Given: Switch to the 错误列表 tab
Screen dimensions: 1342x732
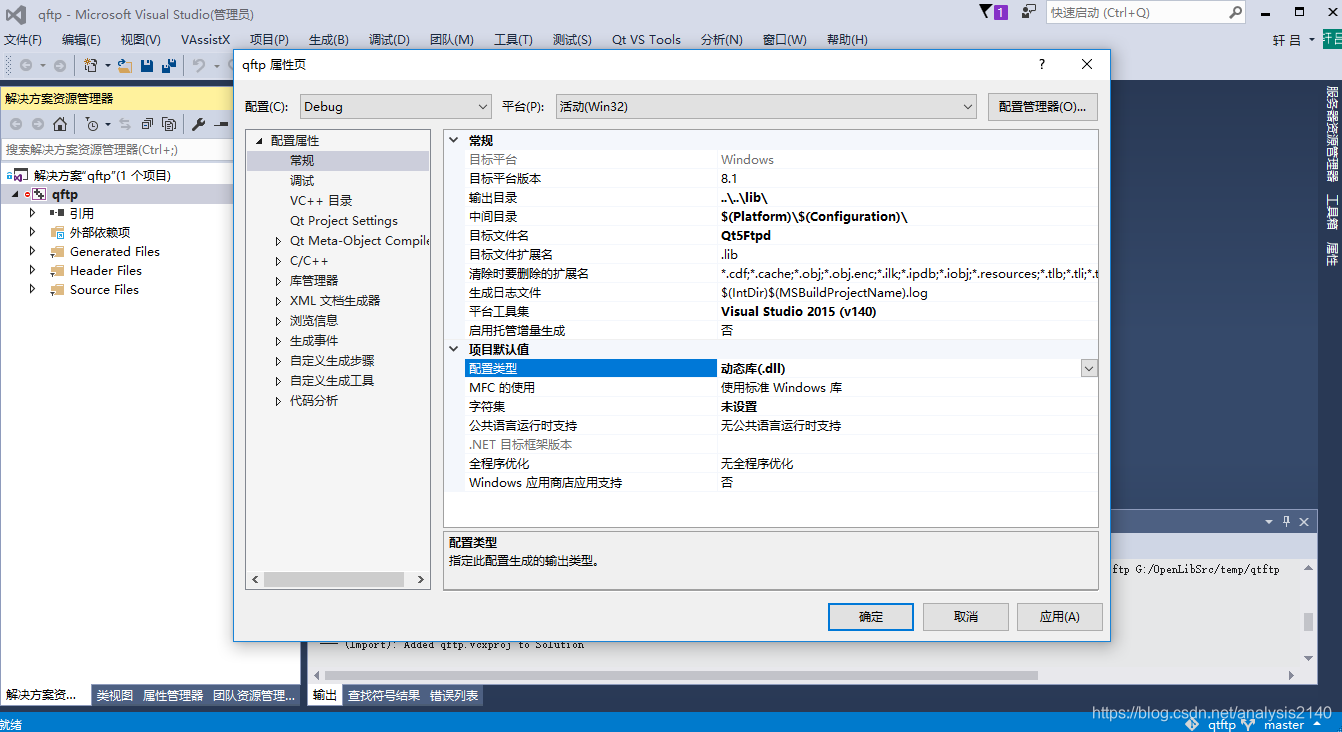Looking at the screenshot, I should (454, 695).
